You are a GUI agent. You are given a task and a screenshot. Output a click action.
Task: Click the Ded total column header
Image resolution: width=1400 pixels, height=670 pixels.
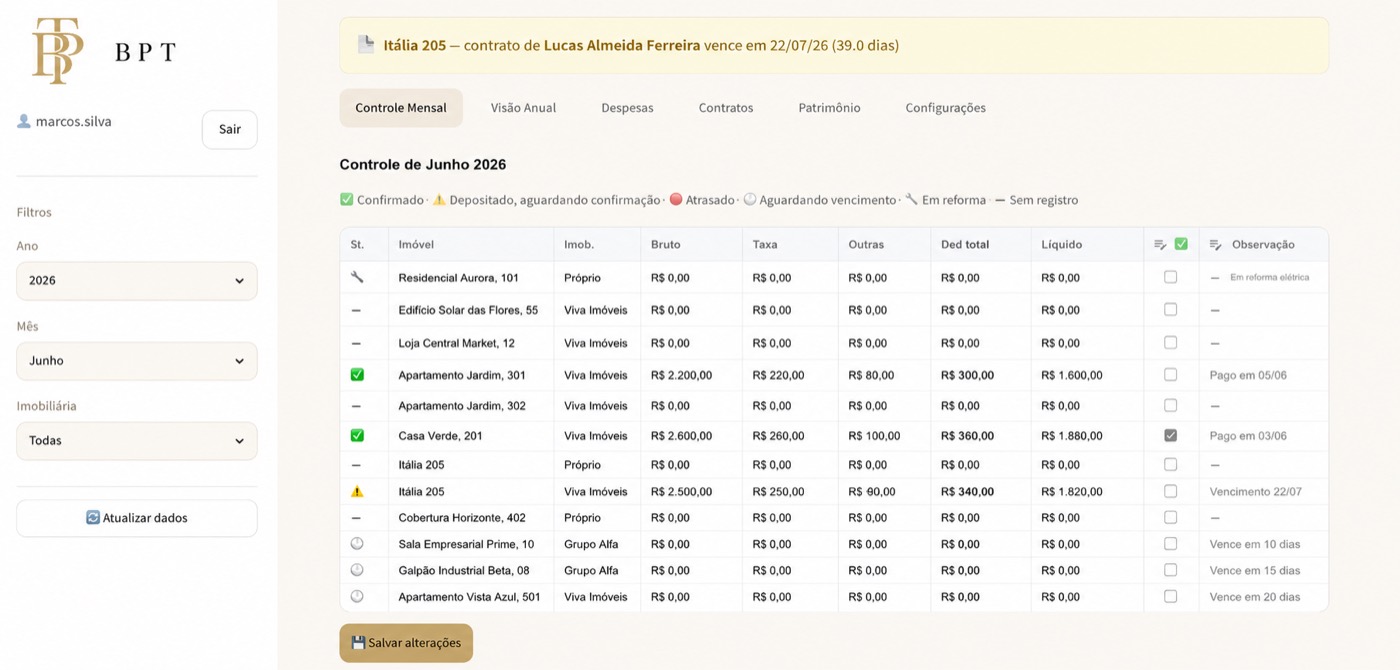click(x=981, y=244)
